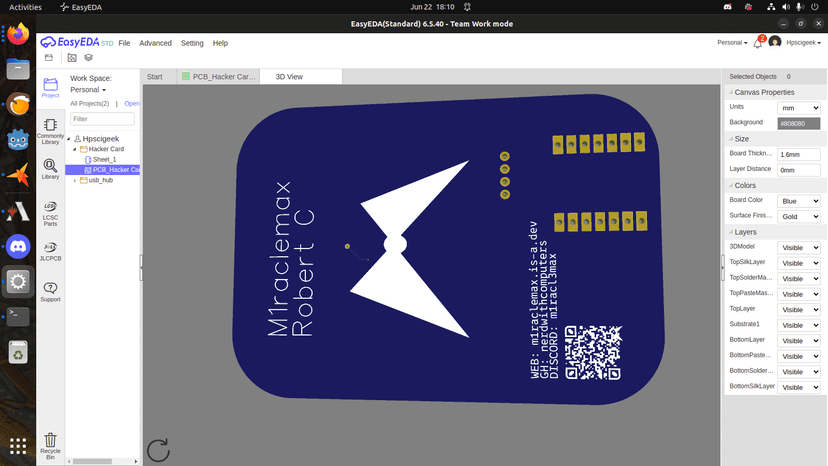This screenshot has width=828, height=466.
Task: Change 3DModel layer visibility setting
Action: (800, 247)
